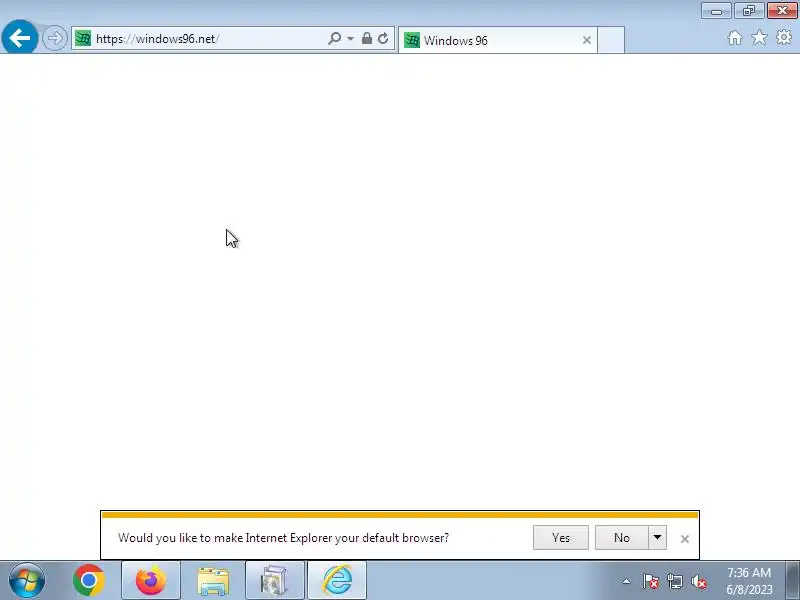Click No on default browser prompt
Image resolution: width=800 pixels, height=600 pixels.
pos(621,538)
